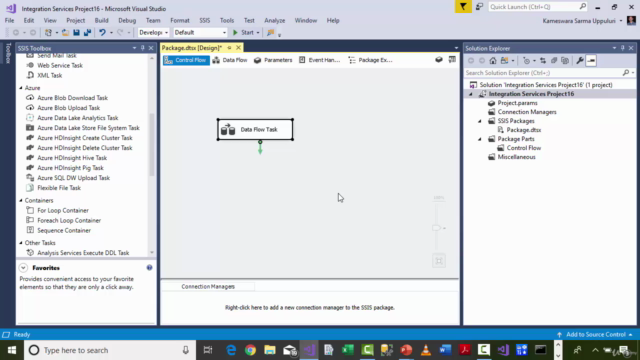Collapse the Azure toolbox group
Viewport: 640px width, 360px height.
coord(21,88)
